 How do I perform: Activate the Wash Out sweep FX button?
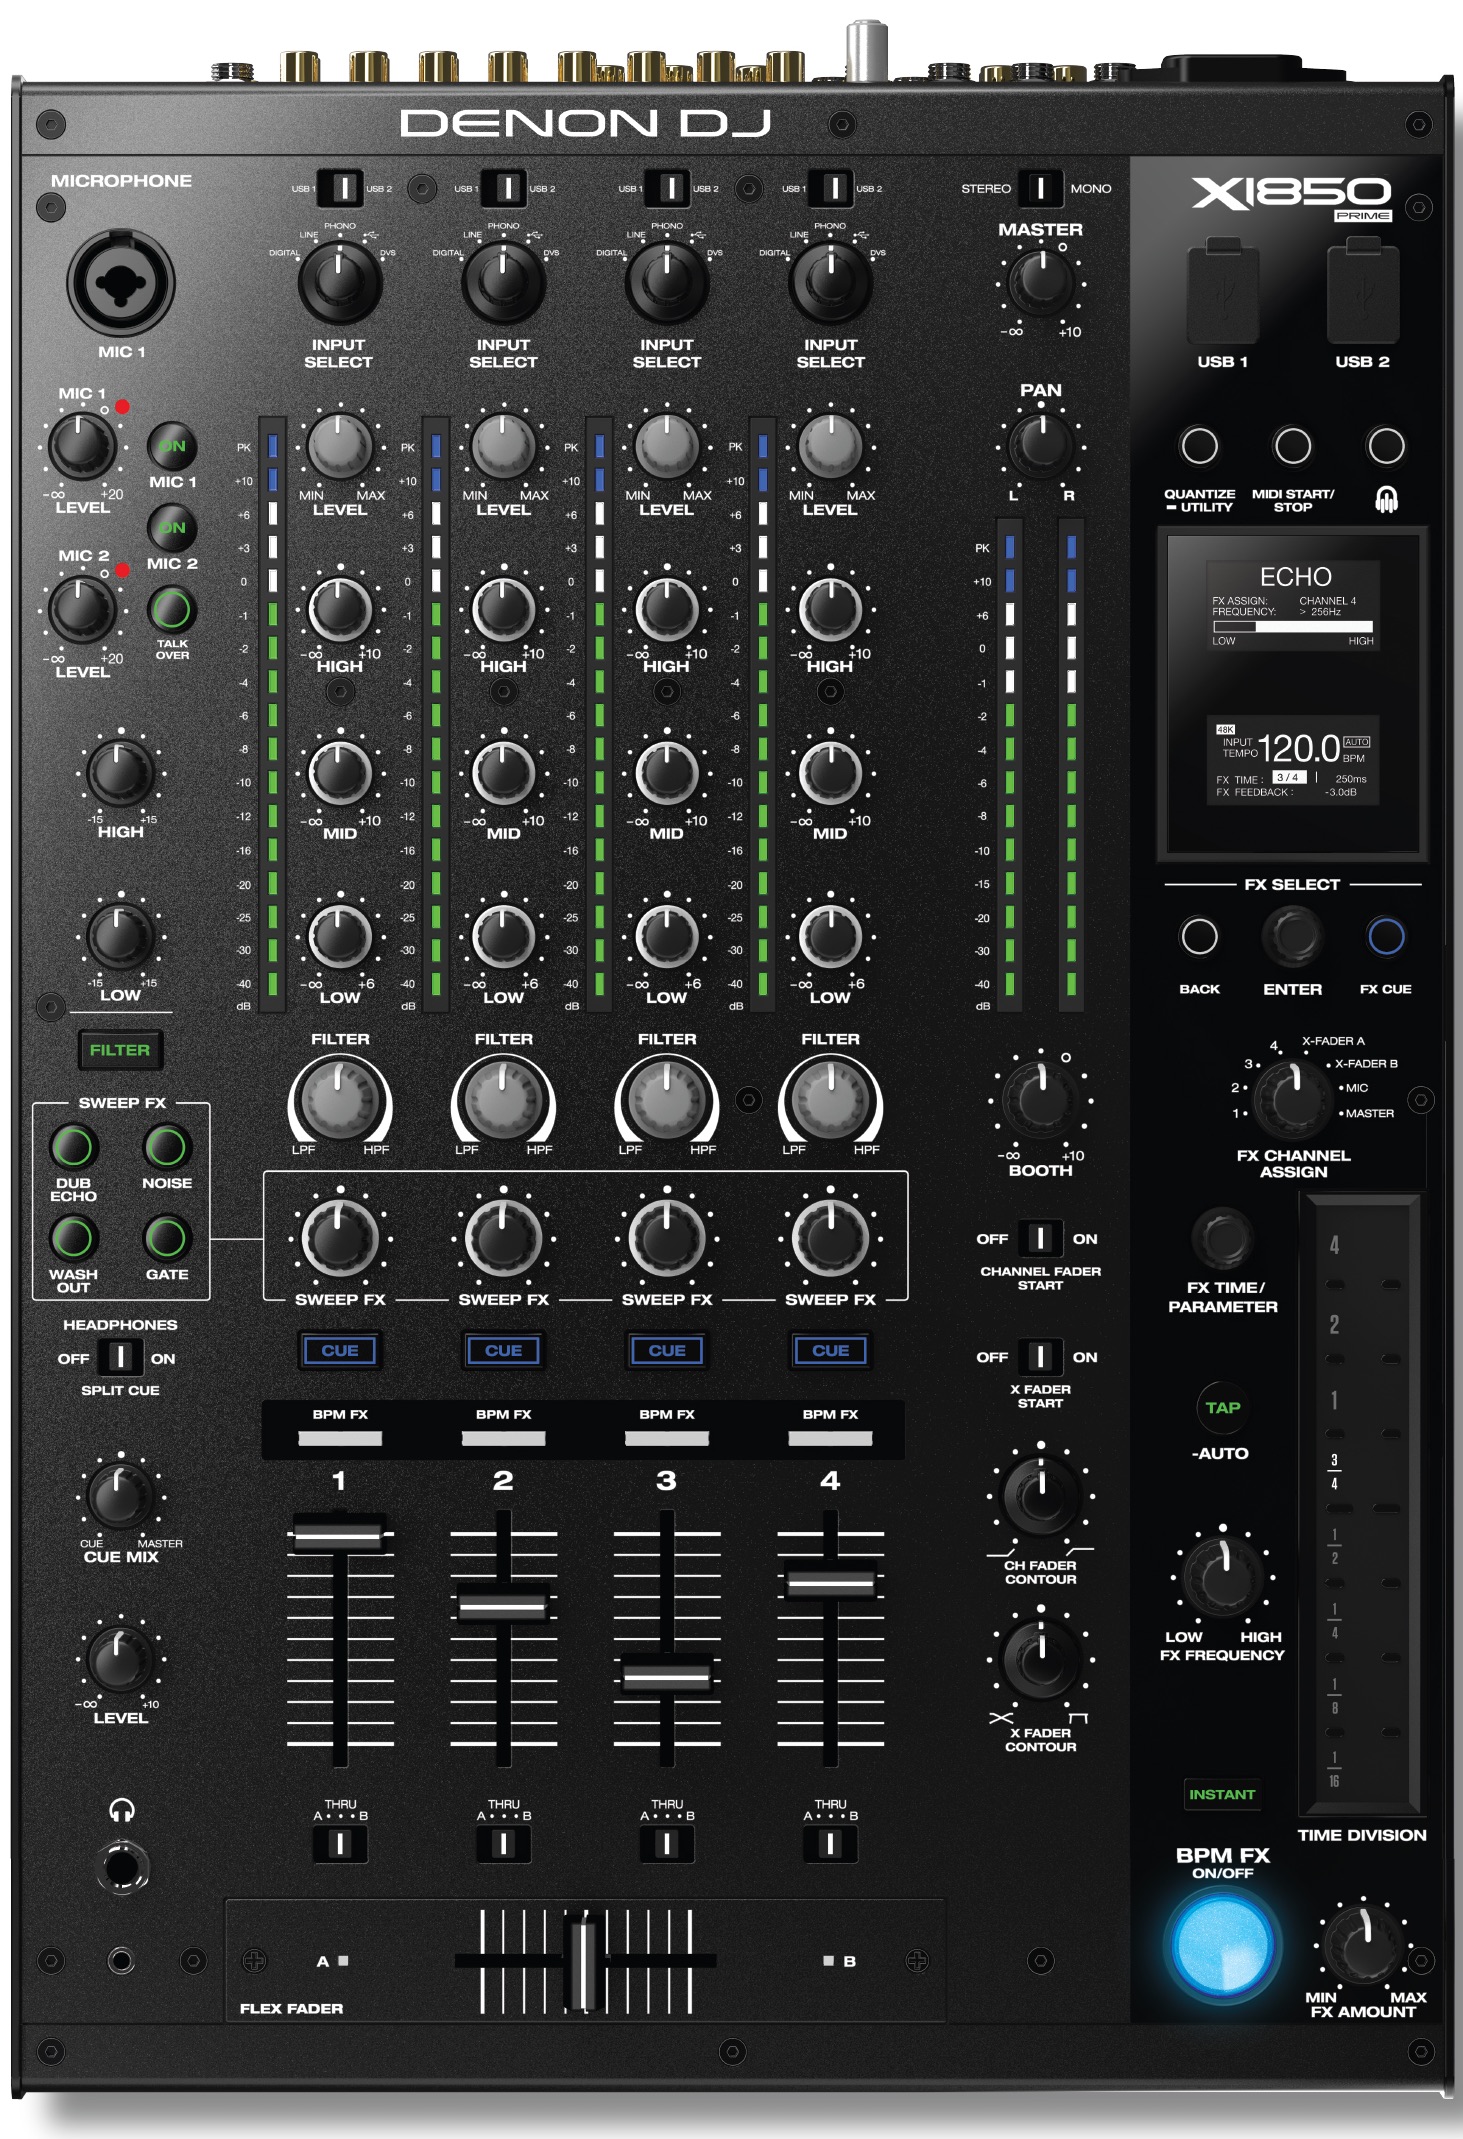pyautogui.click(x=73, y=1238)
